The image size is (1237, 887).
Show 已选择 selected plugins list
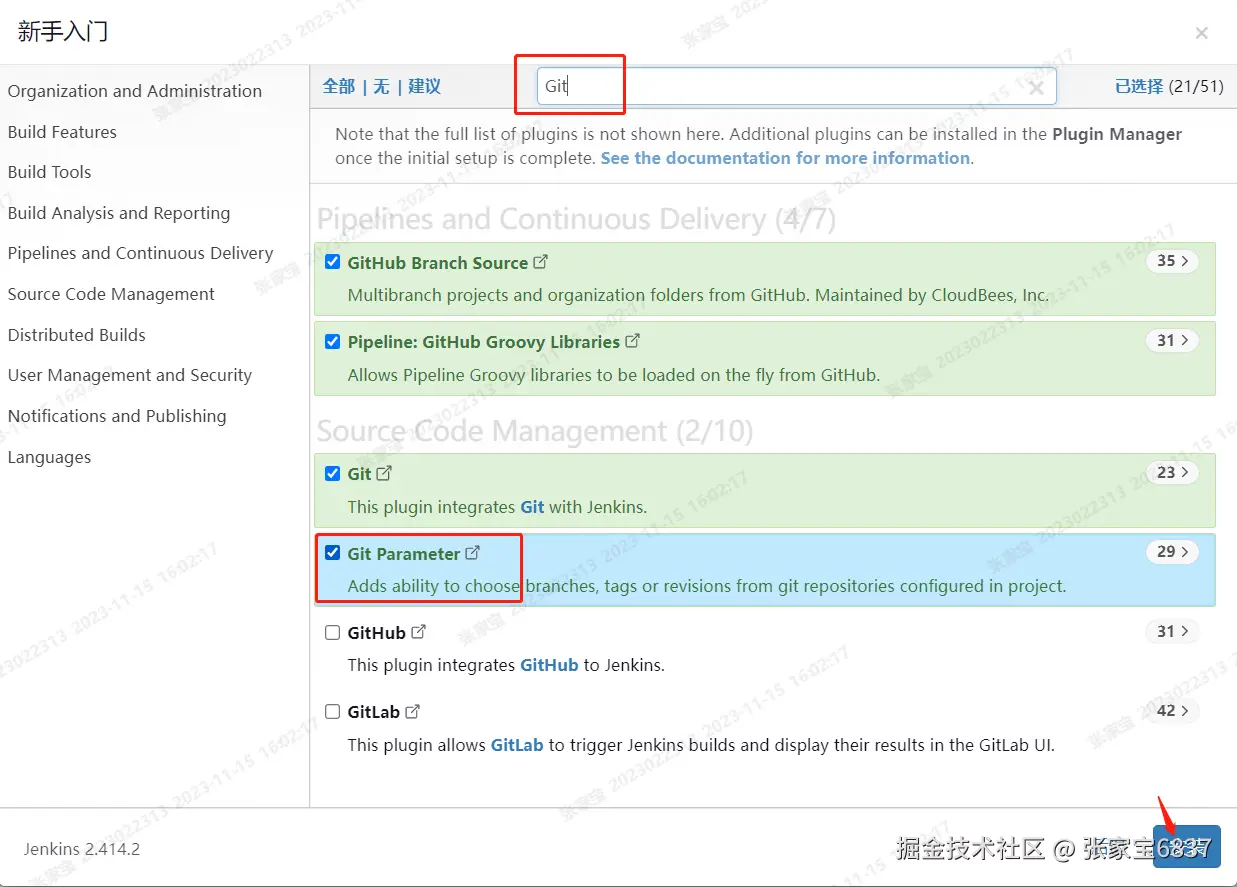coord(1139,86)
